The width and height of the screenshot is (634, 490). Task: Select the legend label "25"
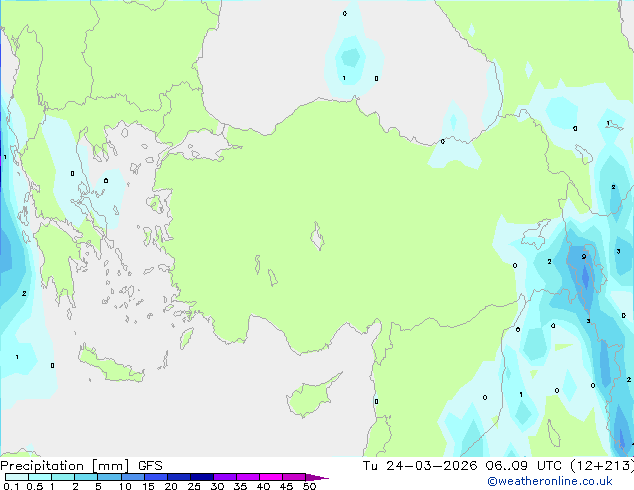point(194,486)
